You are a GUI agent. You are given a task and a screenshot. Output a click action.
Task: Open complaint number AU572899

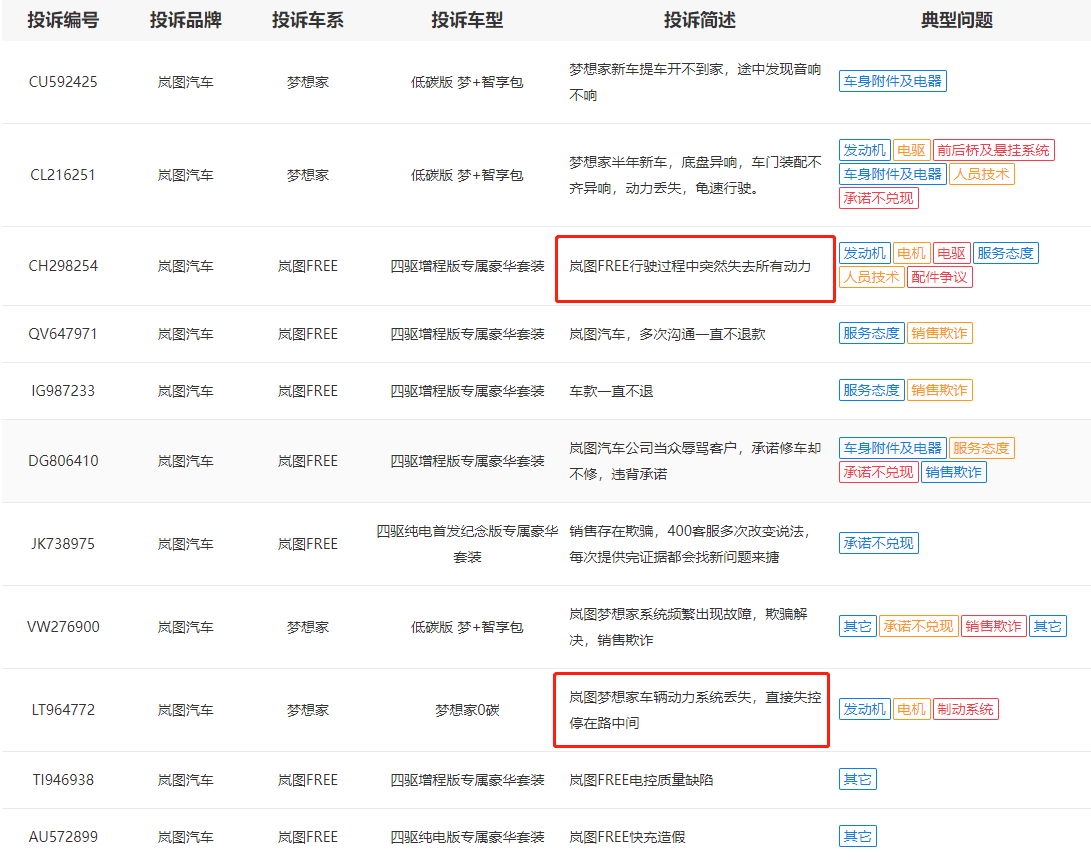[63, 837]
